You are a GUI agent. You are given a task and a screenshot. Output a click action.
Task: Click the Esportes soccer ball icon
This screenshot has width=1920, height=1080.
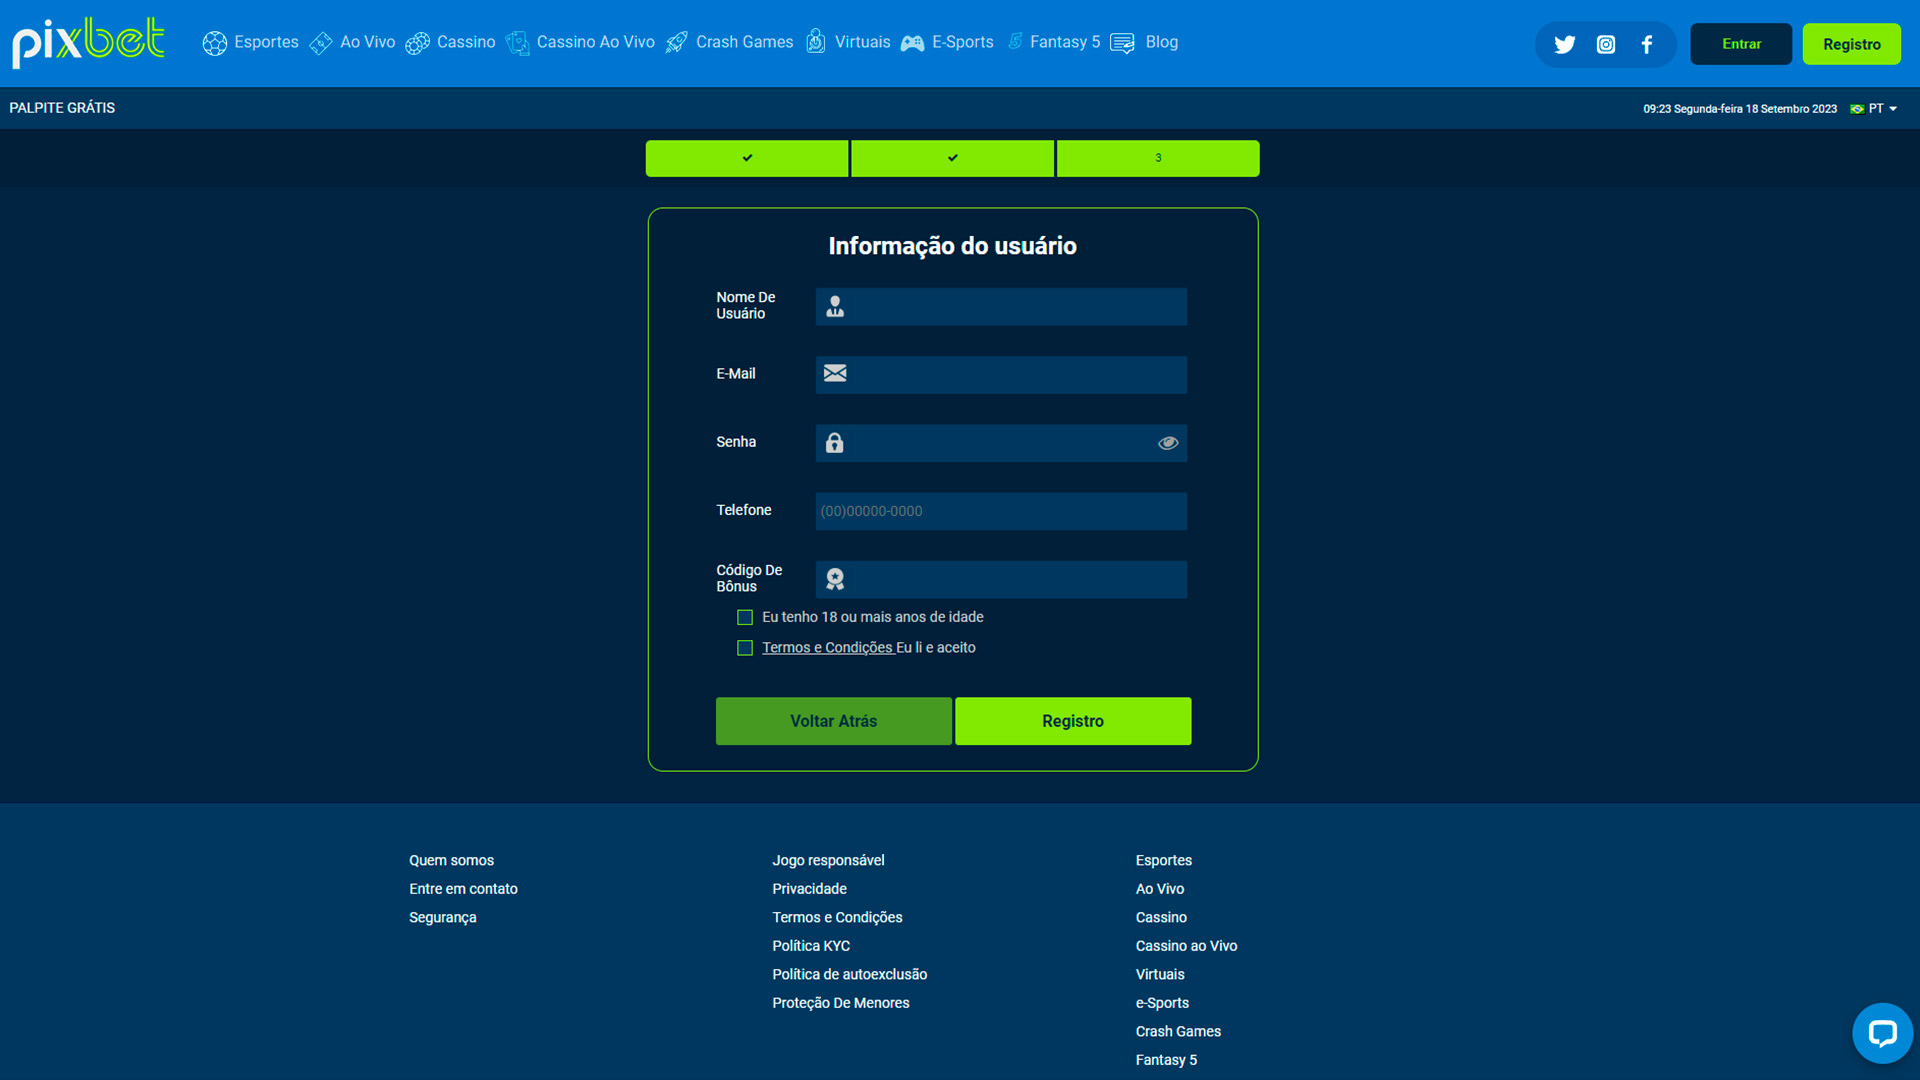click(215, 43)
